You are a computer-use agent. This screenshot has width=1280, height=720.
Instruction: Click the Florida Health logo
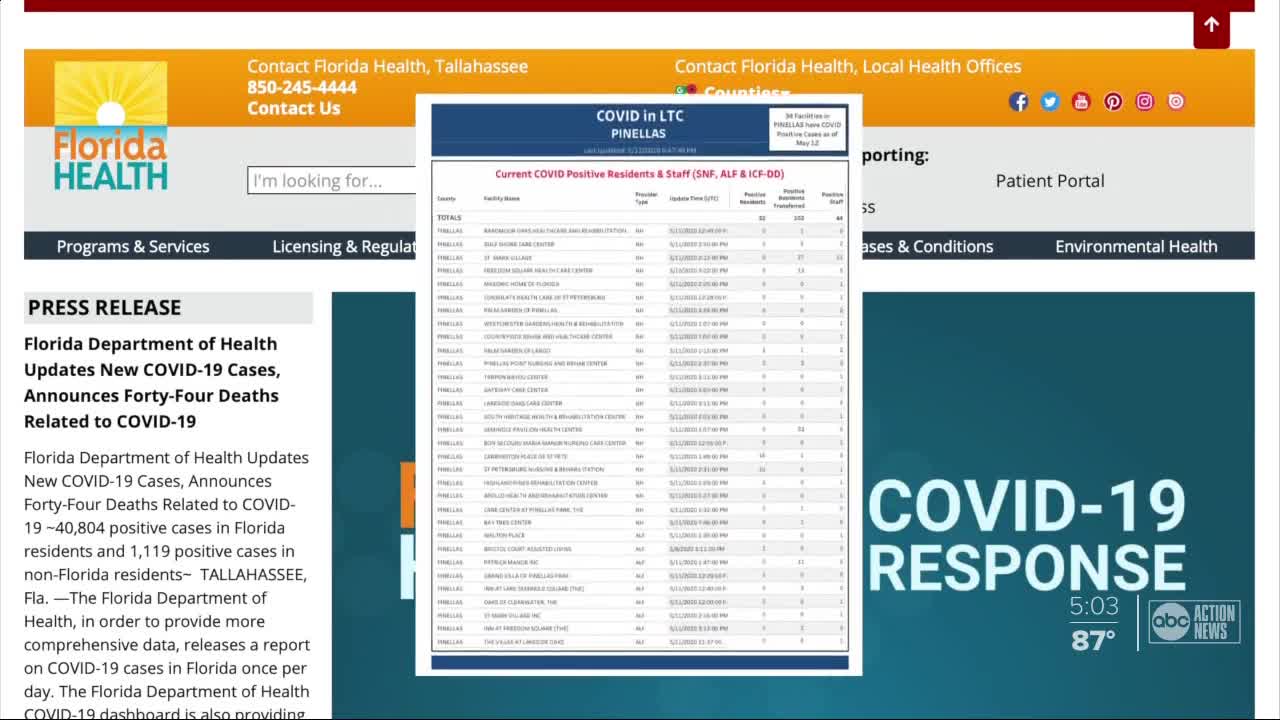click(x=110, y=127)
